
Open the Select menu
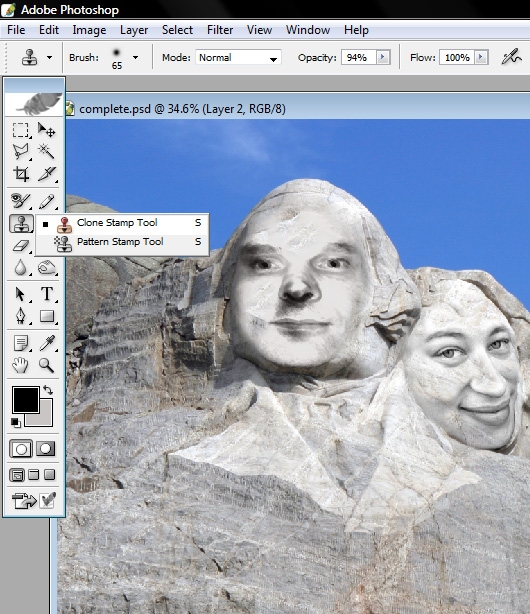click(177, 30)
